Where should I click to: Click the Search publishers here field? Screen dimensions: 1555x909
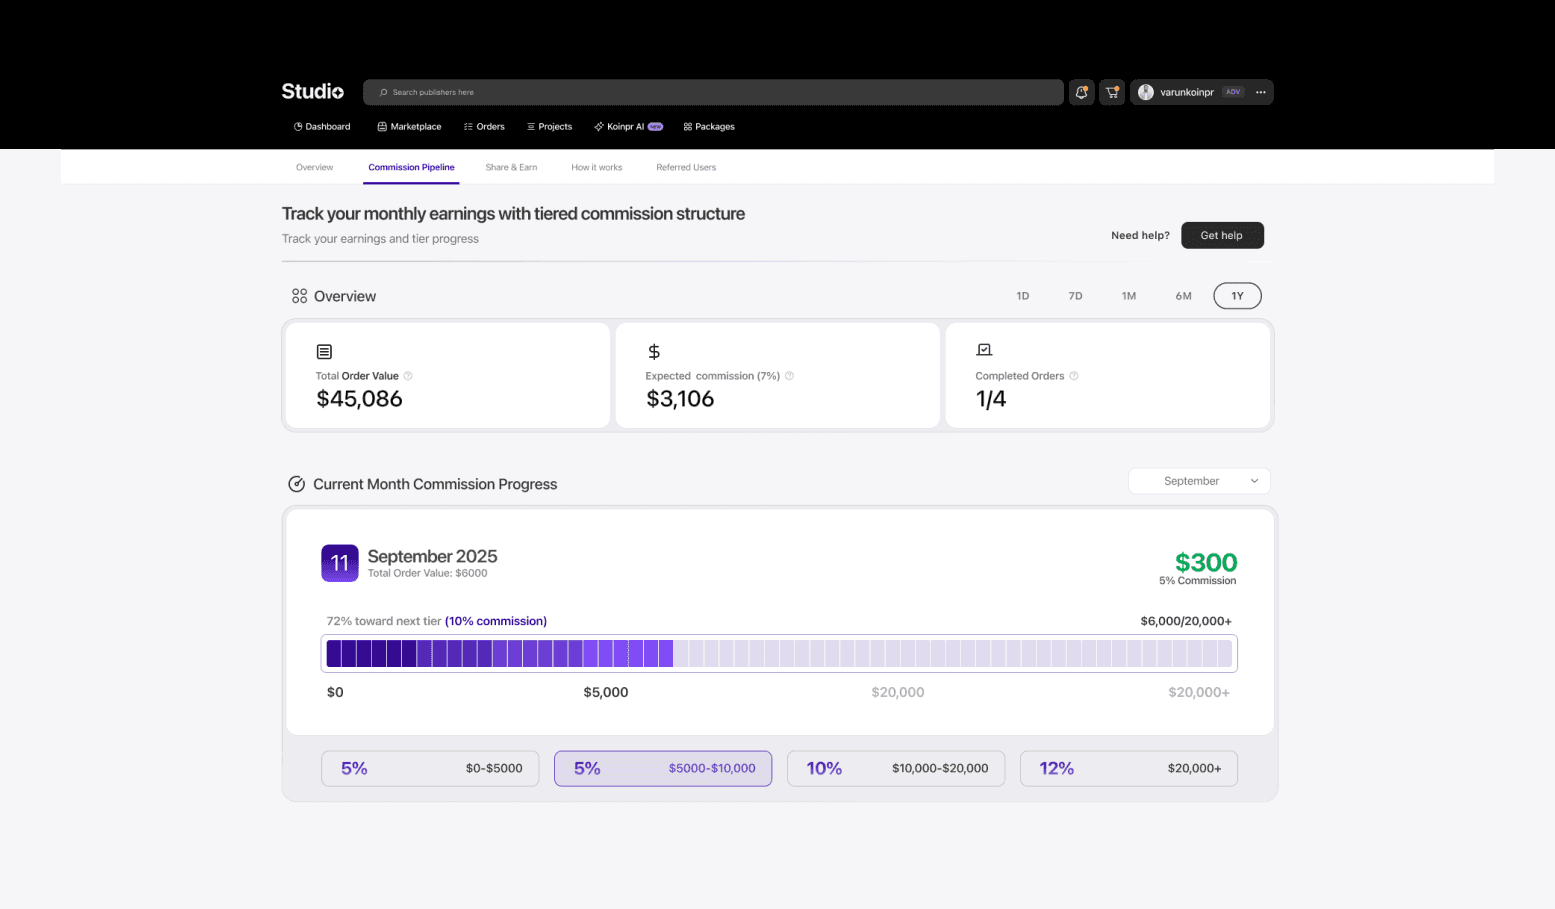point(713,92)
